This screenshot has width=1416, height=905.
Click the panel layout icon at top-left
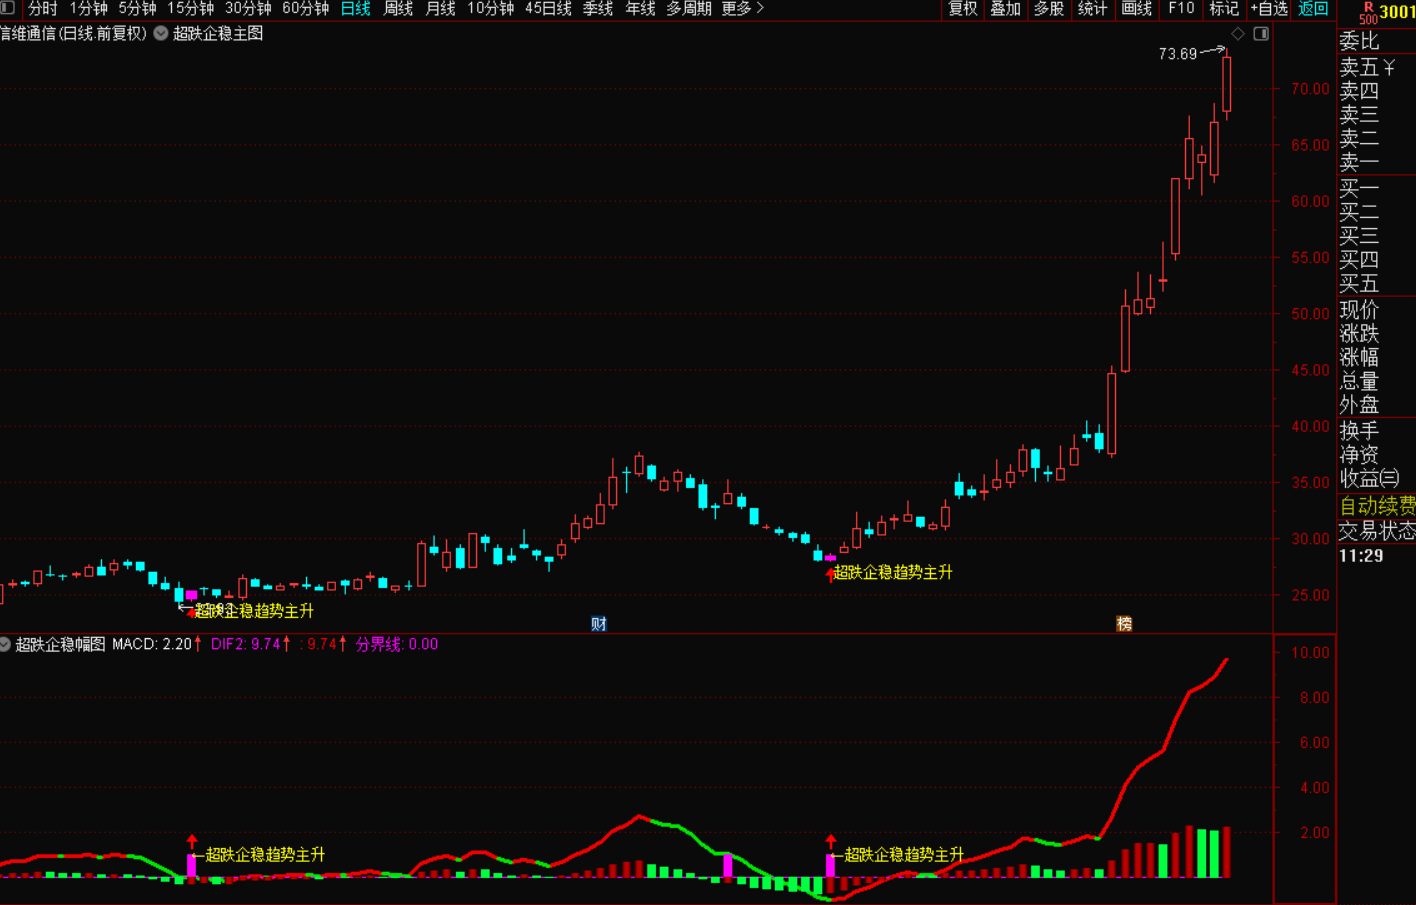click(x=8, y=8)
